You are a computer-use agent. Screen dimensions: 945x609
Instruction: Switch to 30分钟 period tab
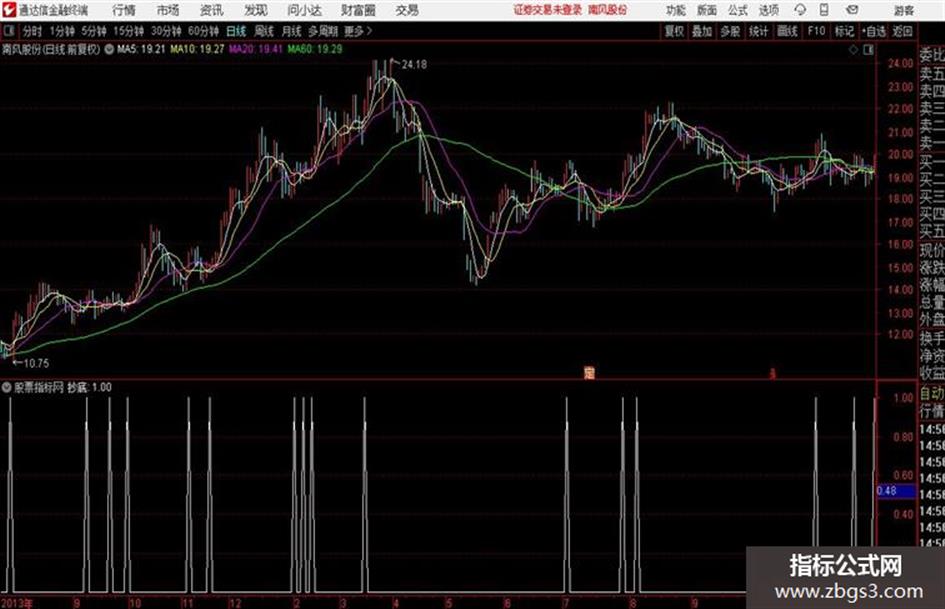coord(166,31)
